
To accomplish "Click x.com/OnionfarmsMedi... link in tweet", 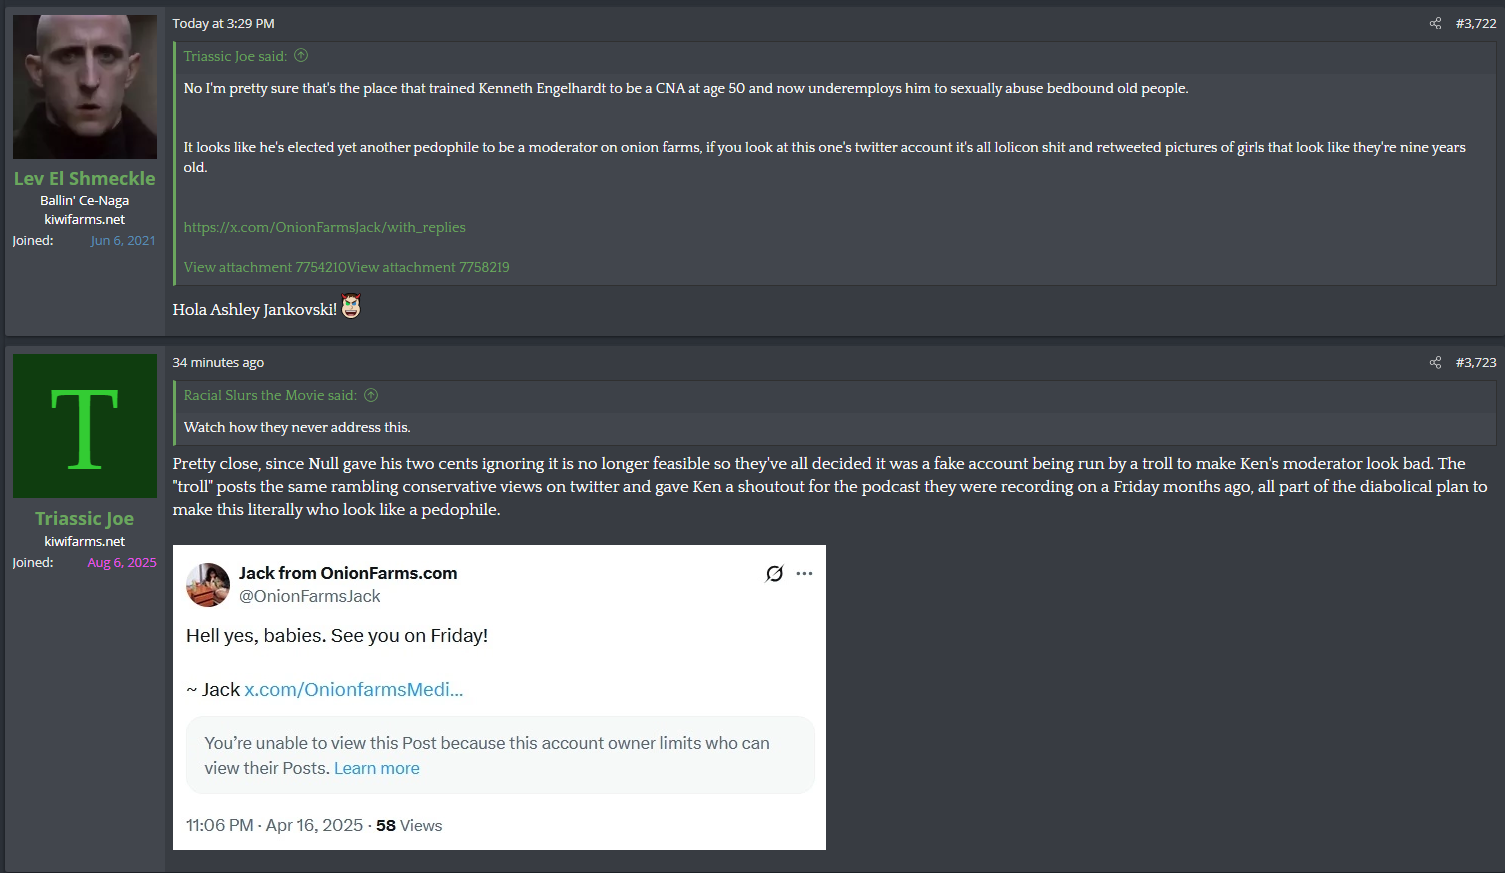I will pos(354,689).
